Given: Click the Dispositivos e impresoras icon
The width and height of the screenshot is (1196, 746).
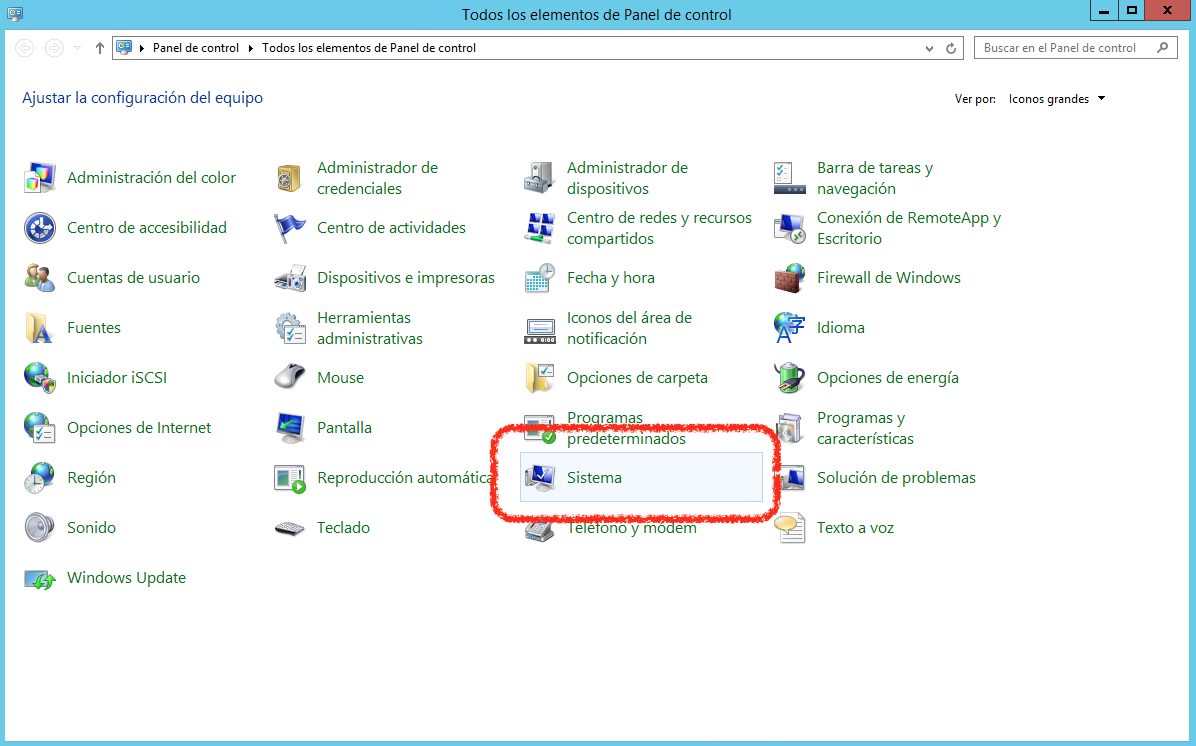Looking at the screenshot, I should pos(290,278).
